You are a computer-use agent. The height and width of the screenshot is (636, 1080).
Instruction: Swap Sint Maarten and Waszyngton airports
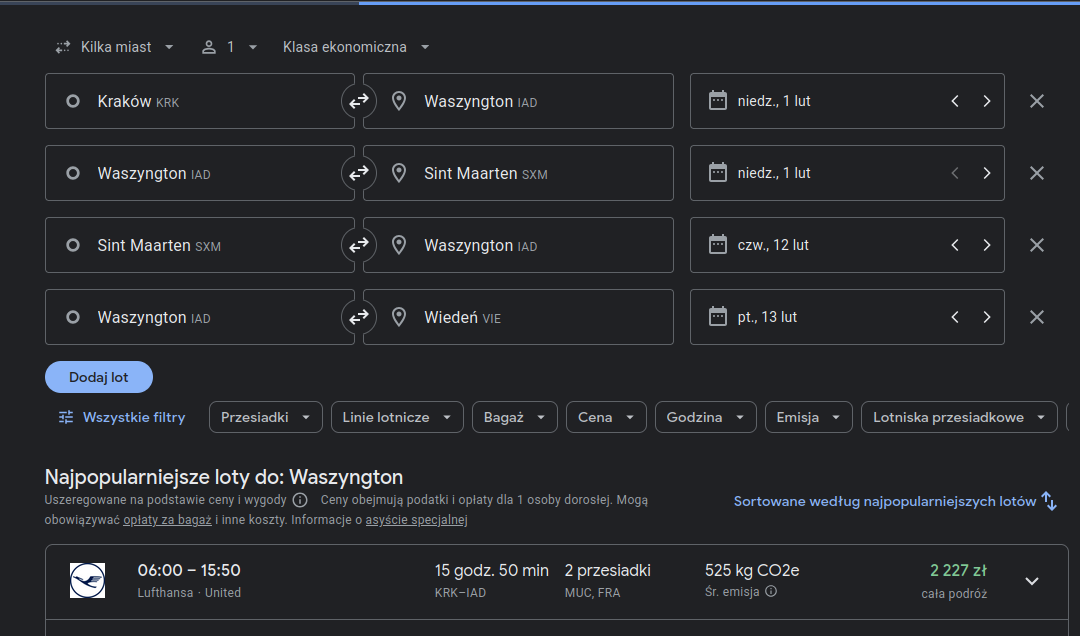click(x=359, y=245)
